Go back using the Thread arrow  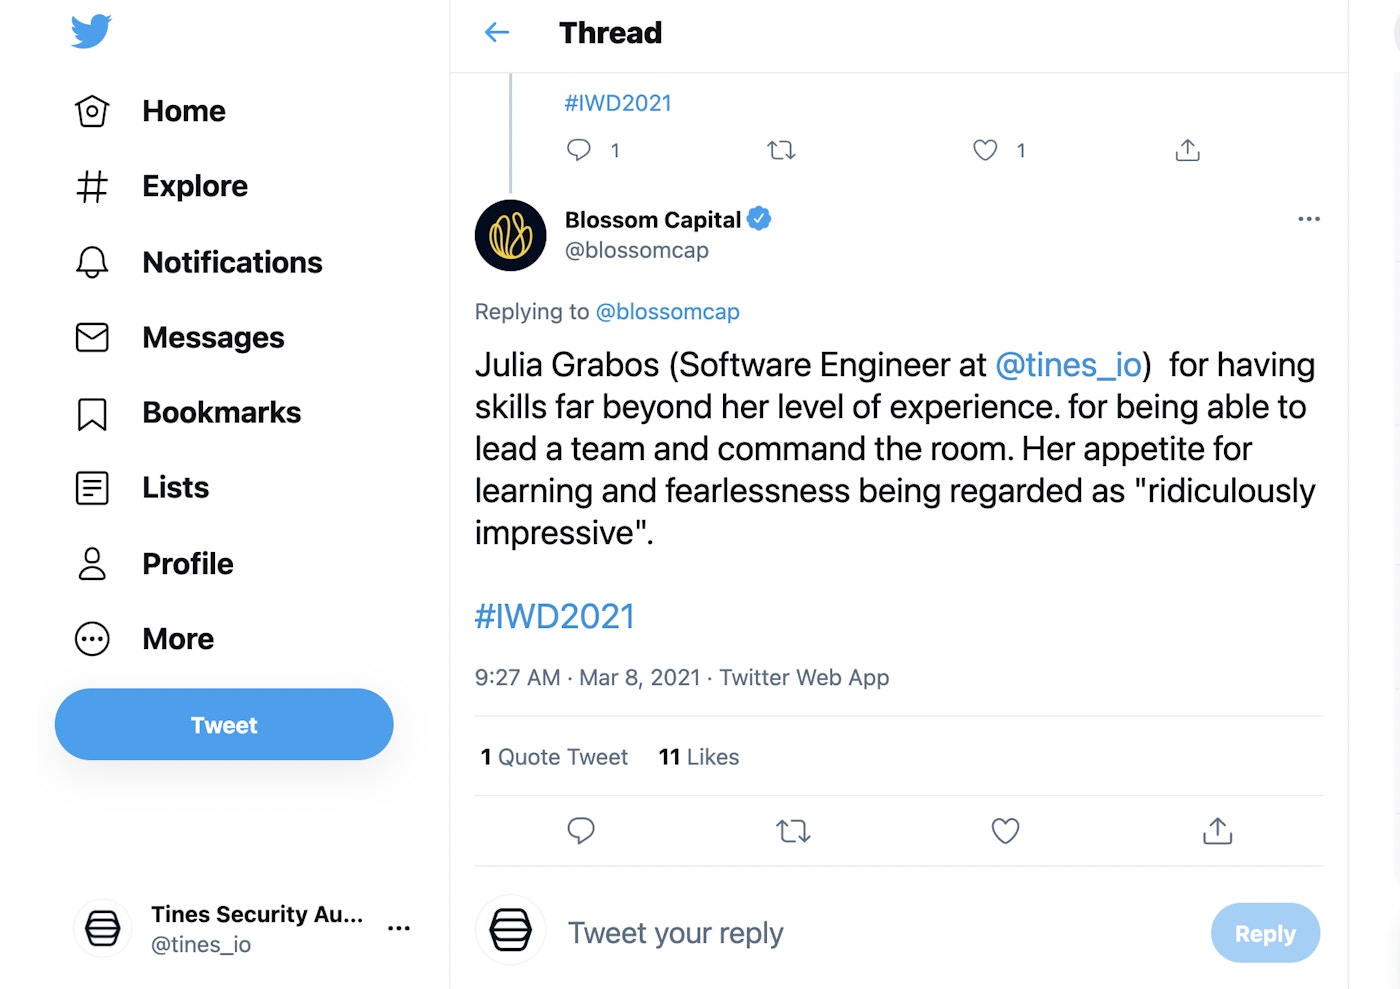[x=497, y=33]
